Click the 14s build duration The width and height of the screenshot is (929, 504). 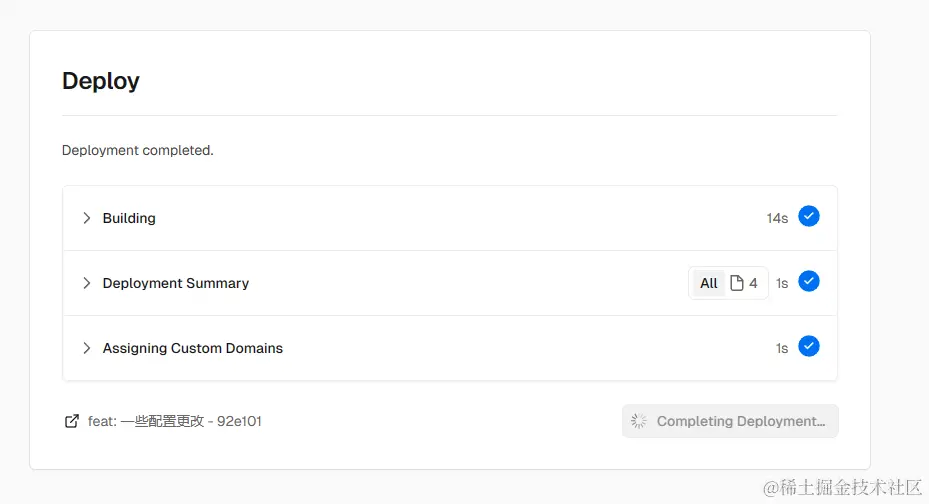(x=777, y=219)
